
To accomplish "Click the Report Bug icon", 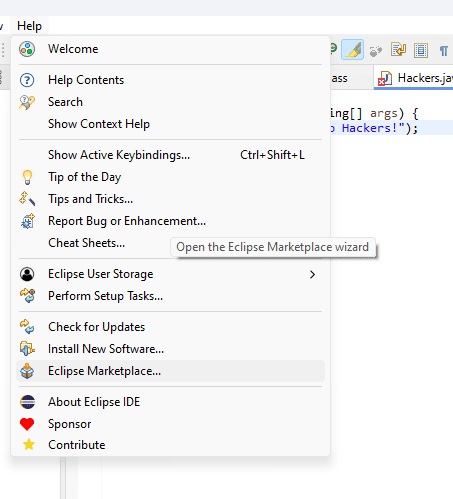I will pos(27,221).
